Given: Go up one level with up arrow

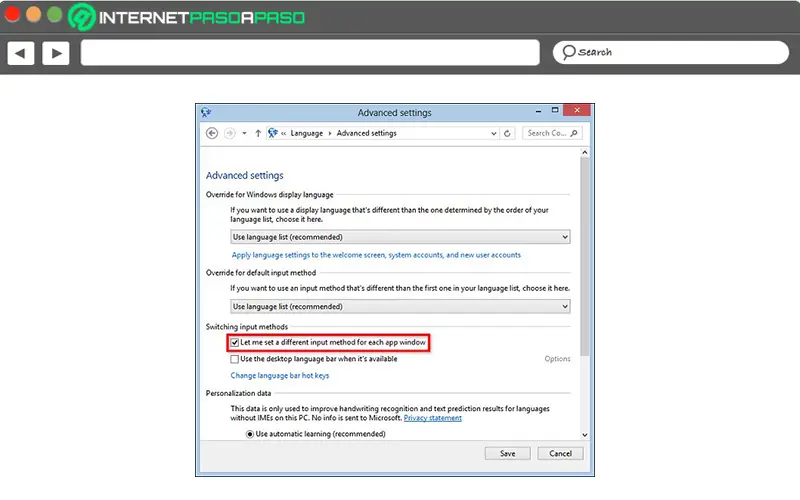Looking at the screenshot, I should coord(258,133).
